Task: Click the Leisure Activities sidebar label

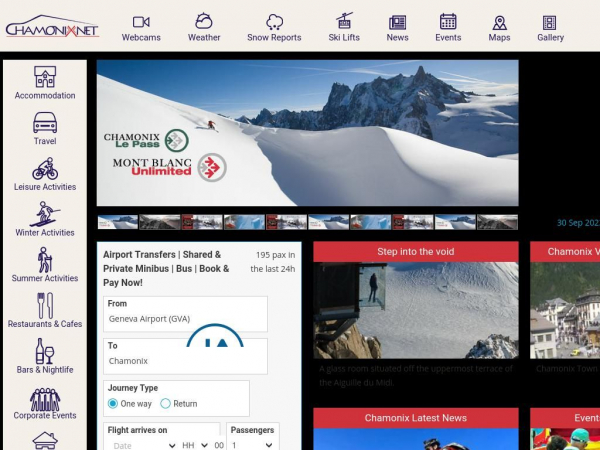Action: click(45, 187)
